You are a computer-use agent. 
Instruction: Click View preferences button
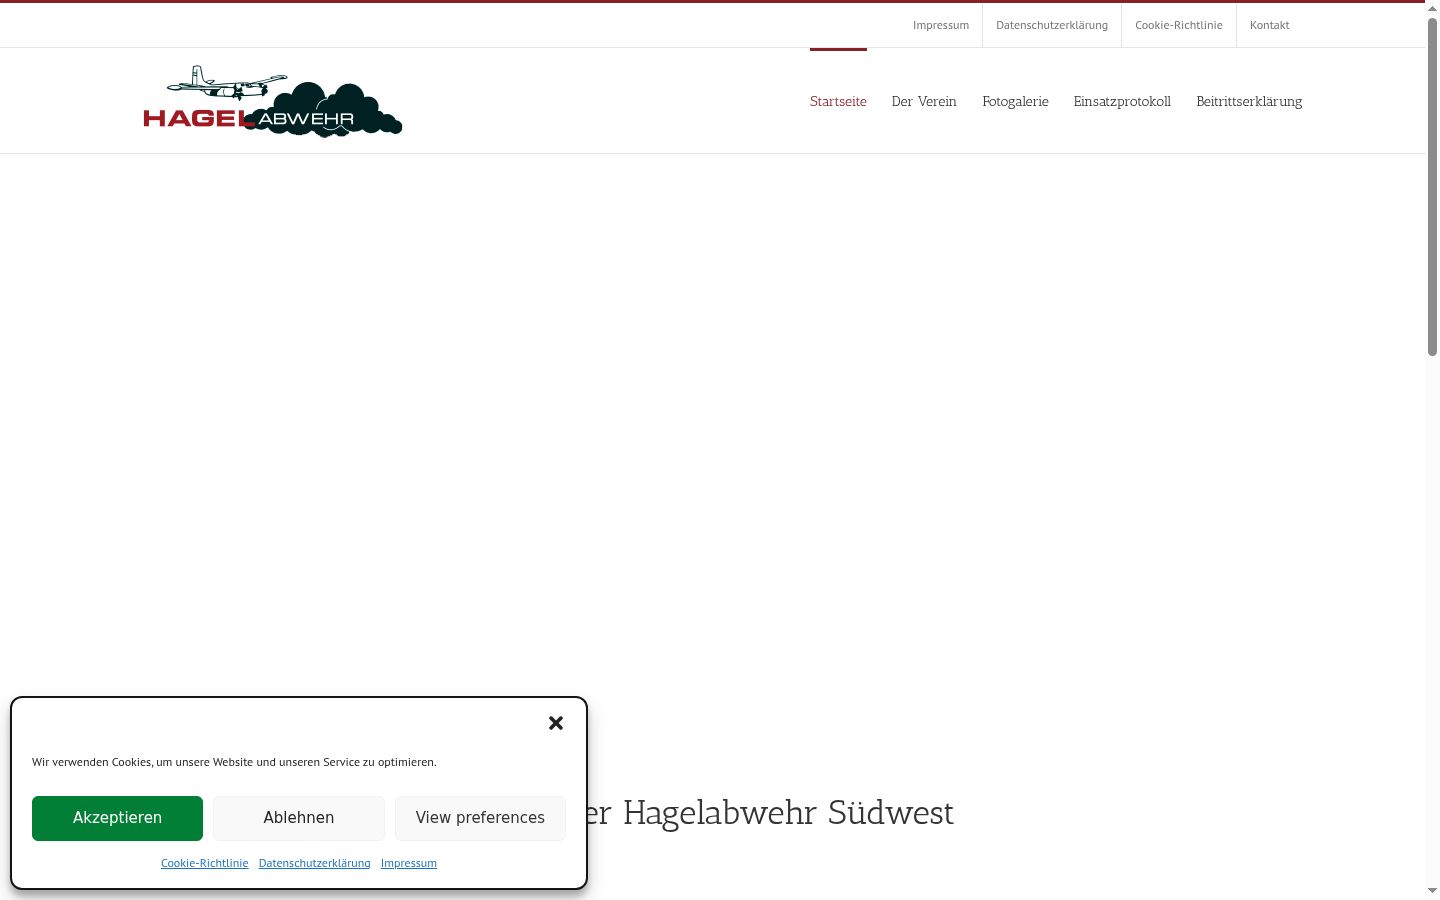(480, 818)
